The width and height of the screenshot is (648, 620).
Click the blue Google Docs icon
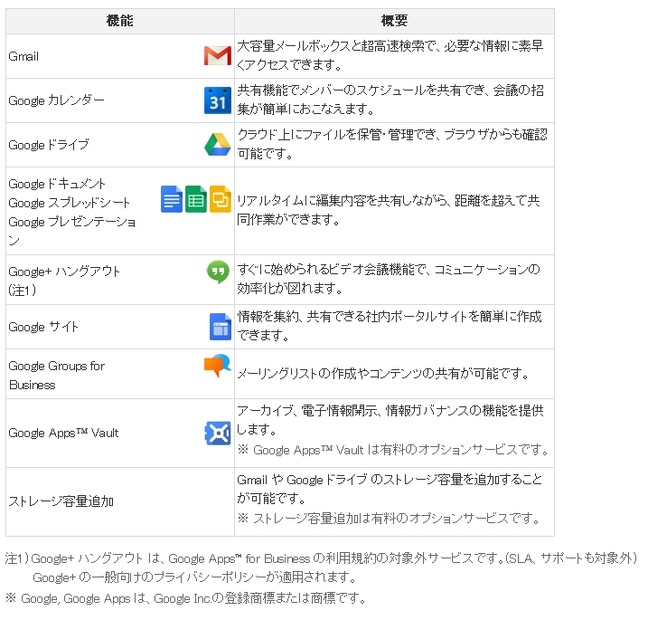(x=172, y=199)
